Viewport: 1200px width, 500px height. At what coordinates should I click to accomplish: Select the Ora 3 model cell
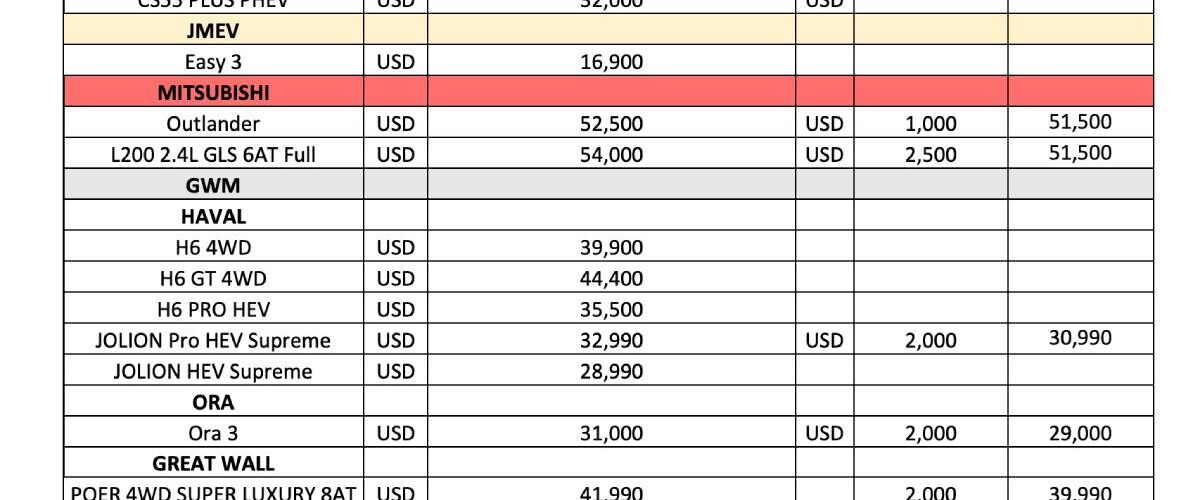coord(214,434)
